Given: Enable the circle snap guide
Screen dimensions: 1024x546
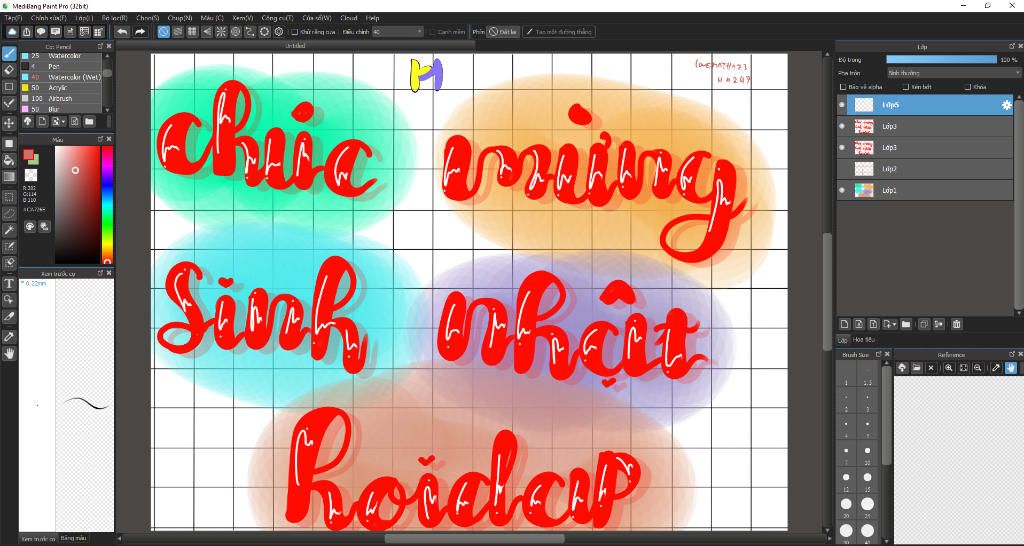Looking at the screenshot, I should tap(235, 31).
